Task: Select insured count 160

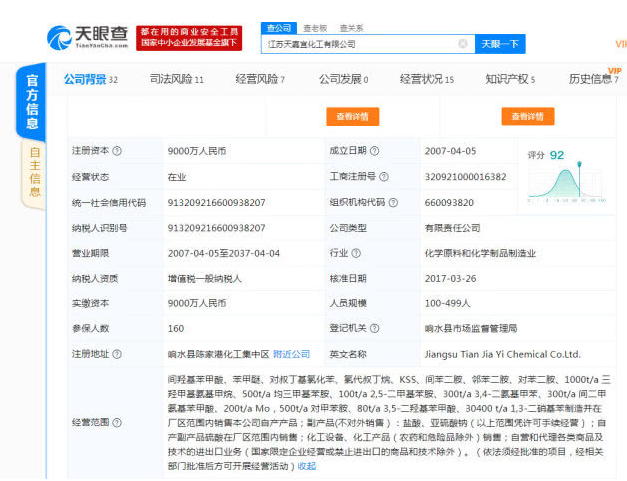Action: click(x=176, y=329)
